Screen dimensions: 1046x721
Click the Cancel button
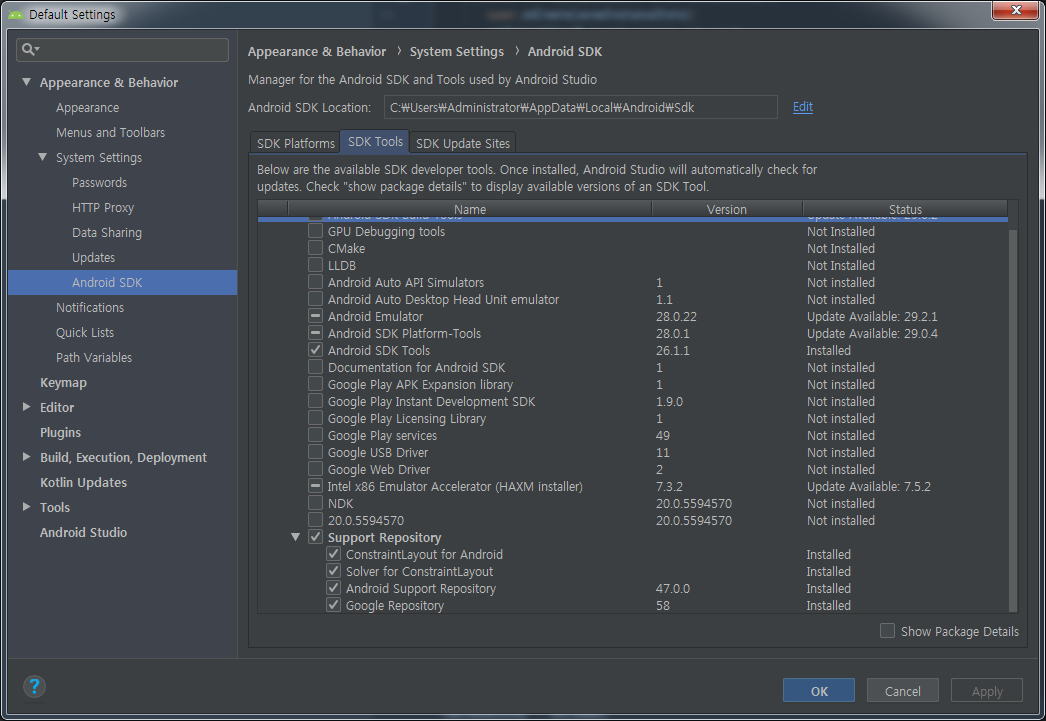click(x=903, y=691)
